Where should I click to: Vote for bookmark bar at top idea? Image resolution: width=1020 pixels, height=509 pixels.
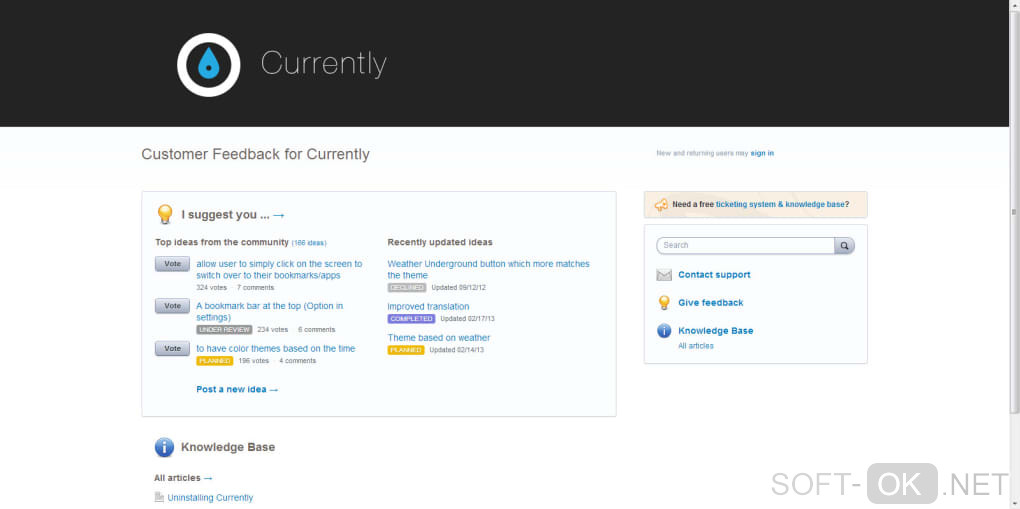point(172,306)
